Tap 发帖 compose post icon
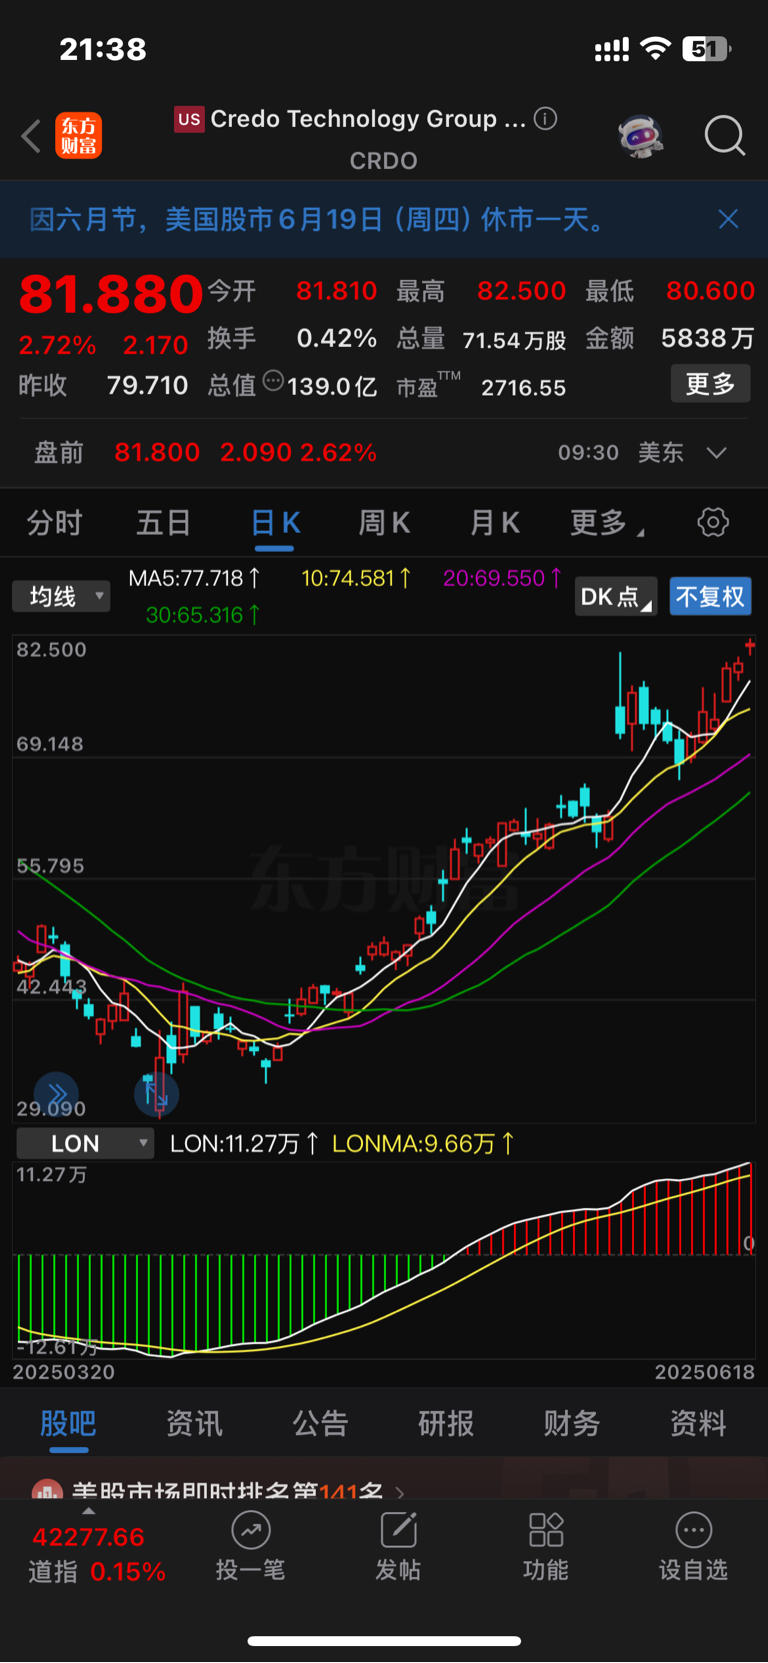This screenshot has height=1663, width=768. point(398,1530)
